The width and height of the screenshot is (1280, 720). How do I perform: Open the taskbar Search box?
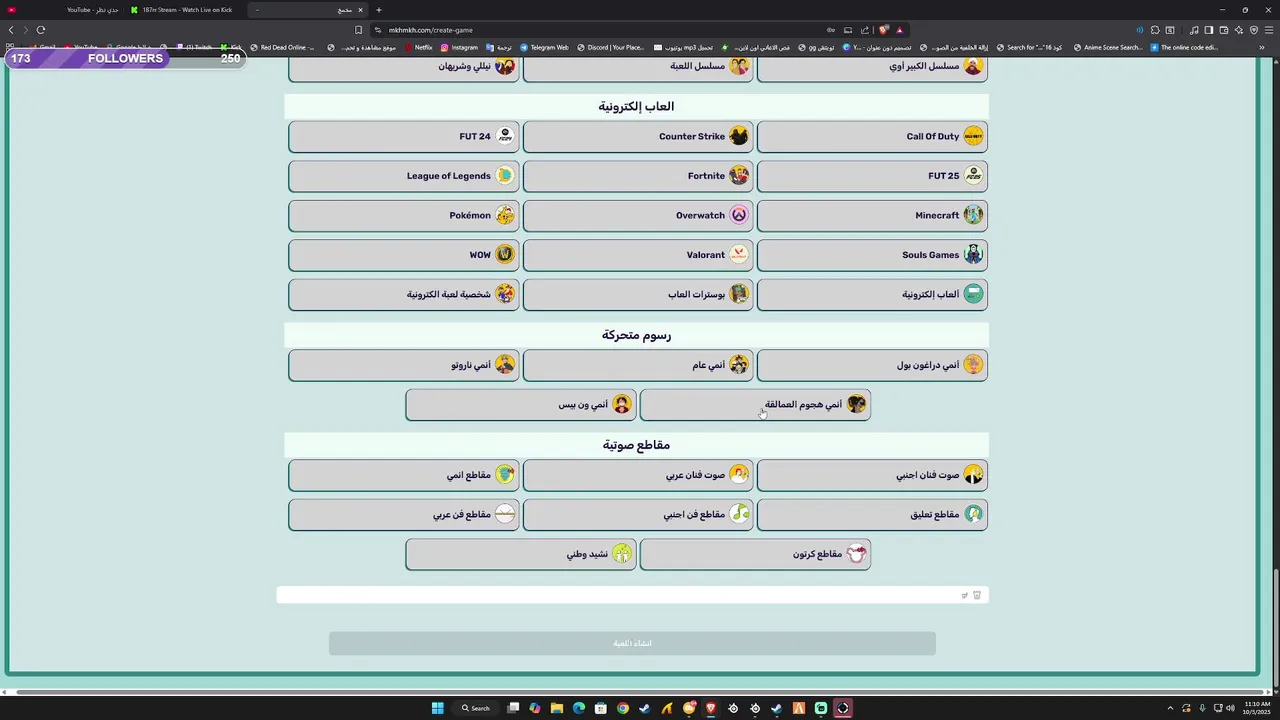pyautogui.click(x=476, y=708)
